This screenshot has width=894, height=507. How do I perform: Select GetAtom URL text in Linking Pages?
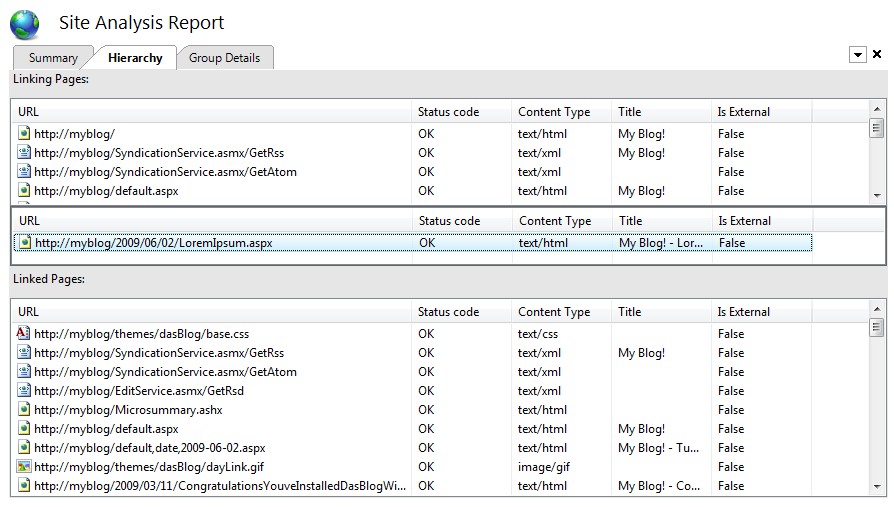(x=165, y=172)
